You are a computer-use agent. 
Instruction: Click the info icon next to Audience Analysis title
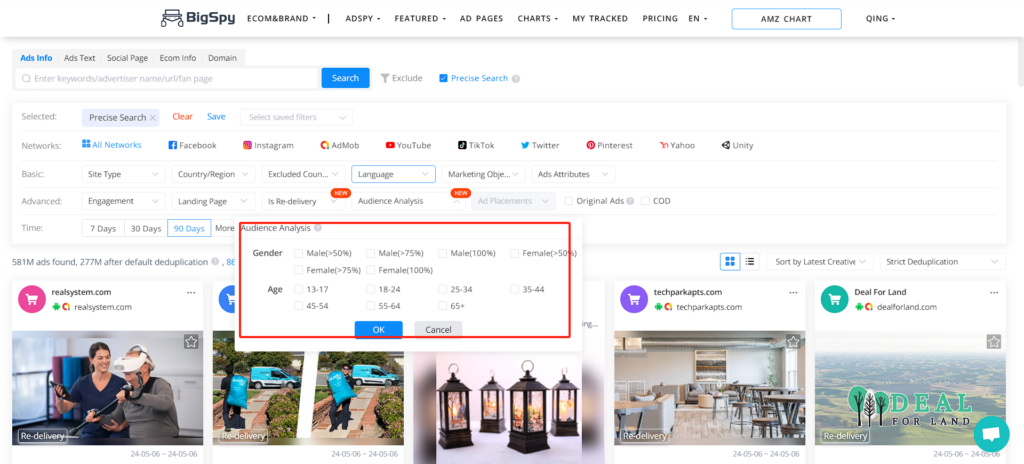[317, 228]
